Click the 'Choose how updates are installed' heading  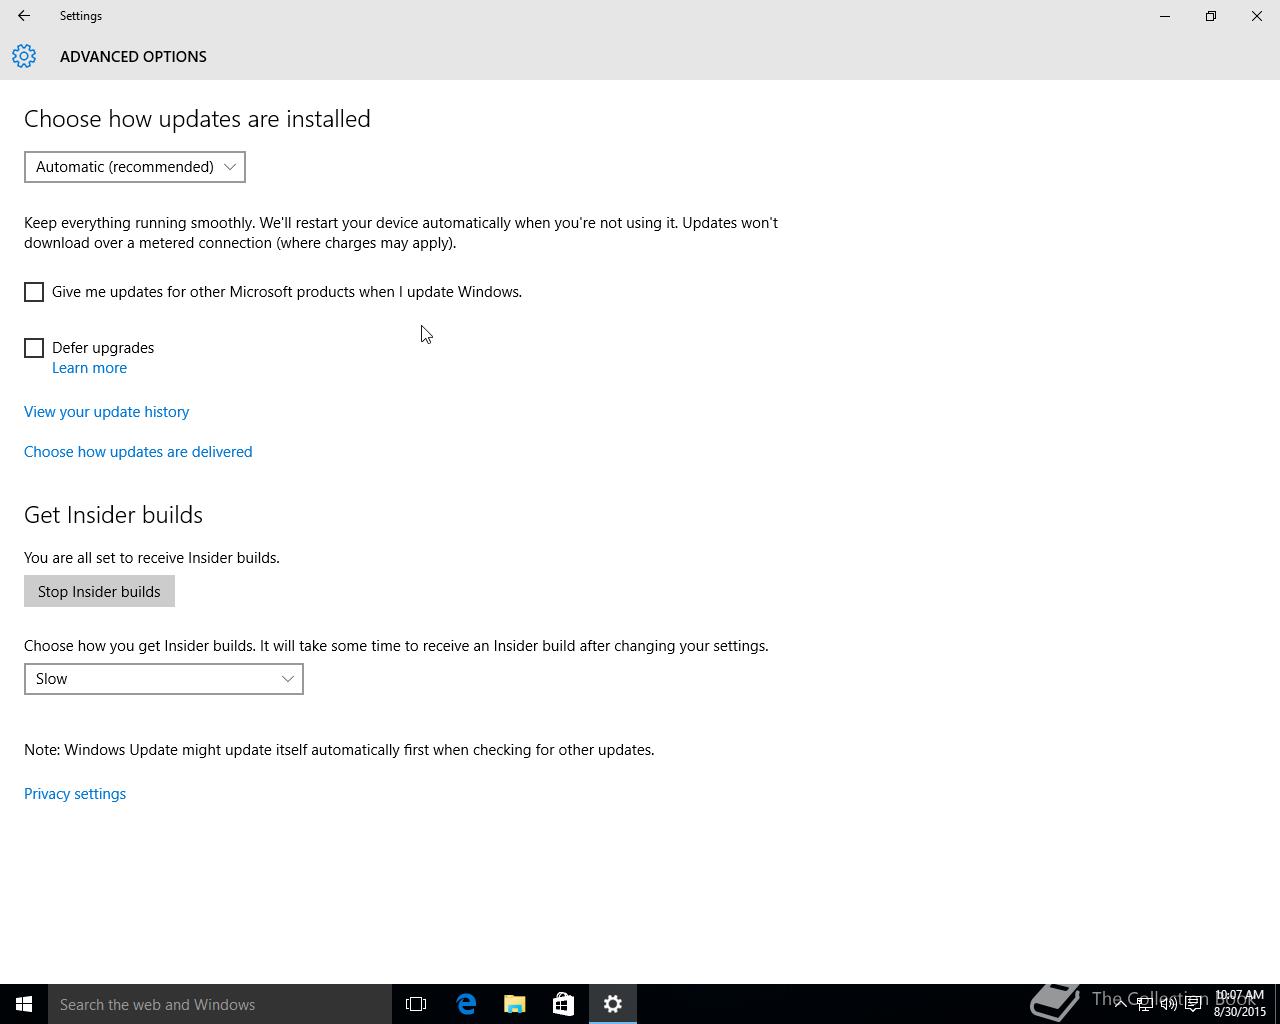(x=197, y=118)
